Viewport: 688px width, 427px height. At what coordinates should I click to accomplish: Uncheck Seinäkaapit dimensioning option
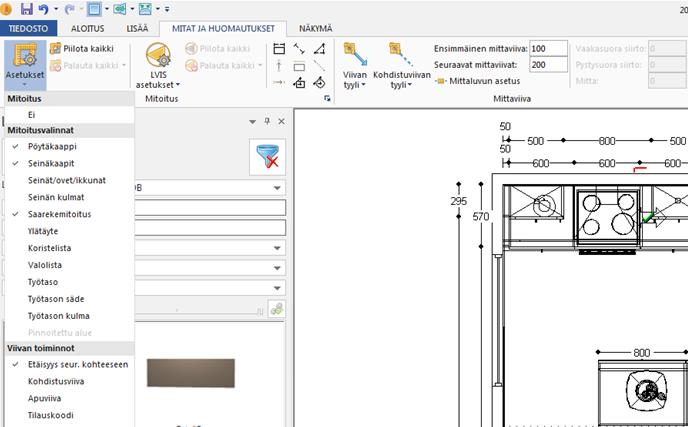(69, 164)
